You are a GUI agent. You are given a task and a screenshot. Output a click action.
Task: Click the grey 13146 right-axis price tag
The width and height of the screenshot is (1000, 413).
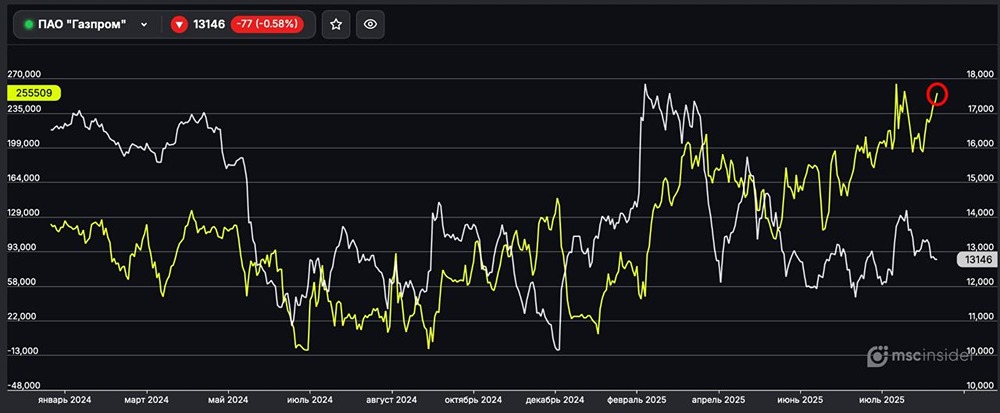(x=974, y=259)
